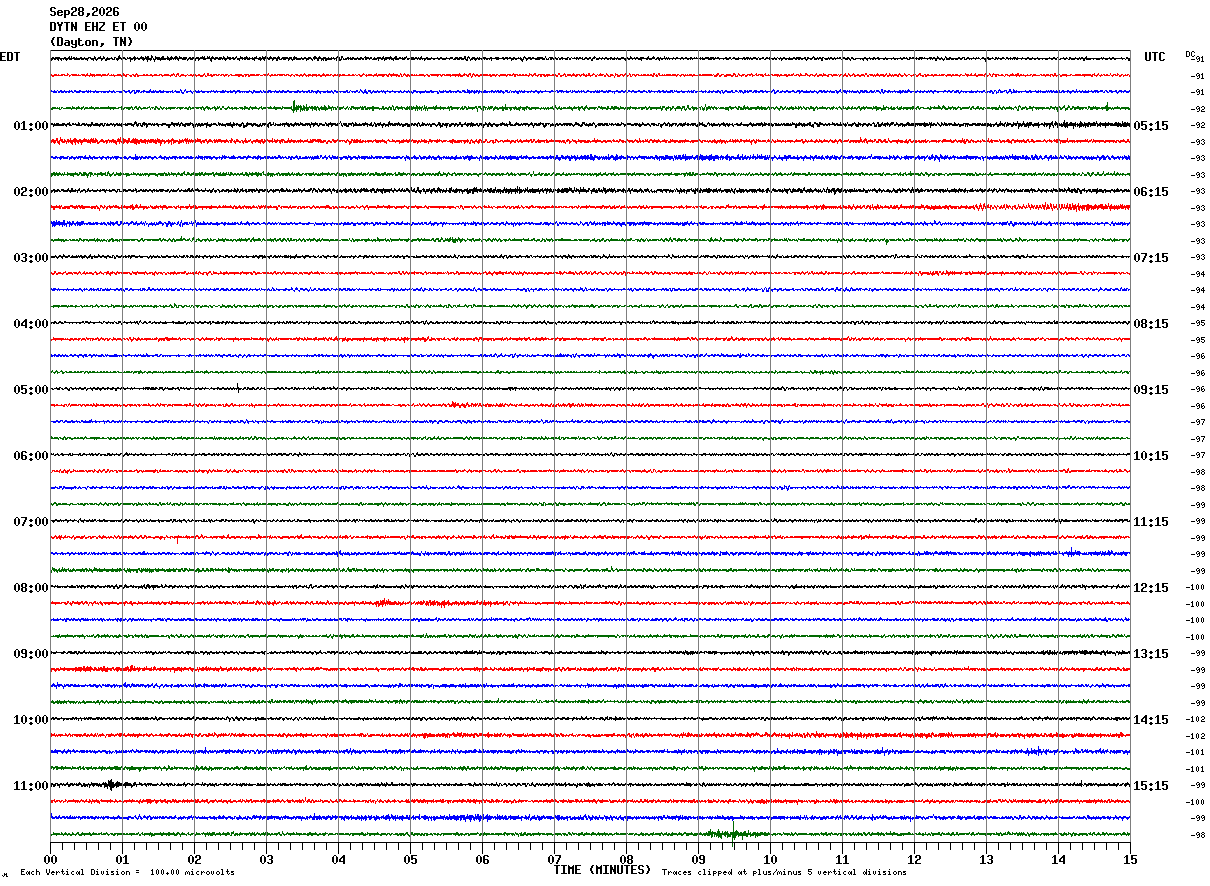
Task: Click the minute 00 axis tick label
Action: (50, 859)
